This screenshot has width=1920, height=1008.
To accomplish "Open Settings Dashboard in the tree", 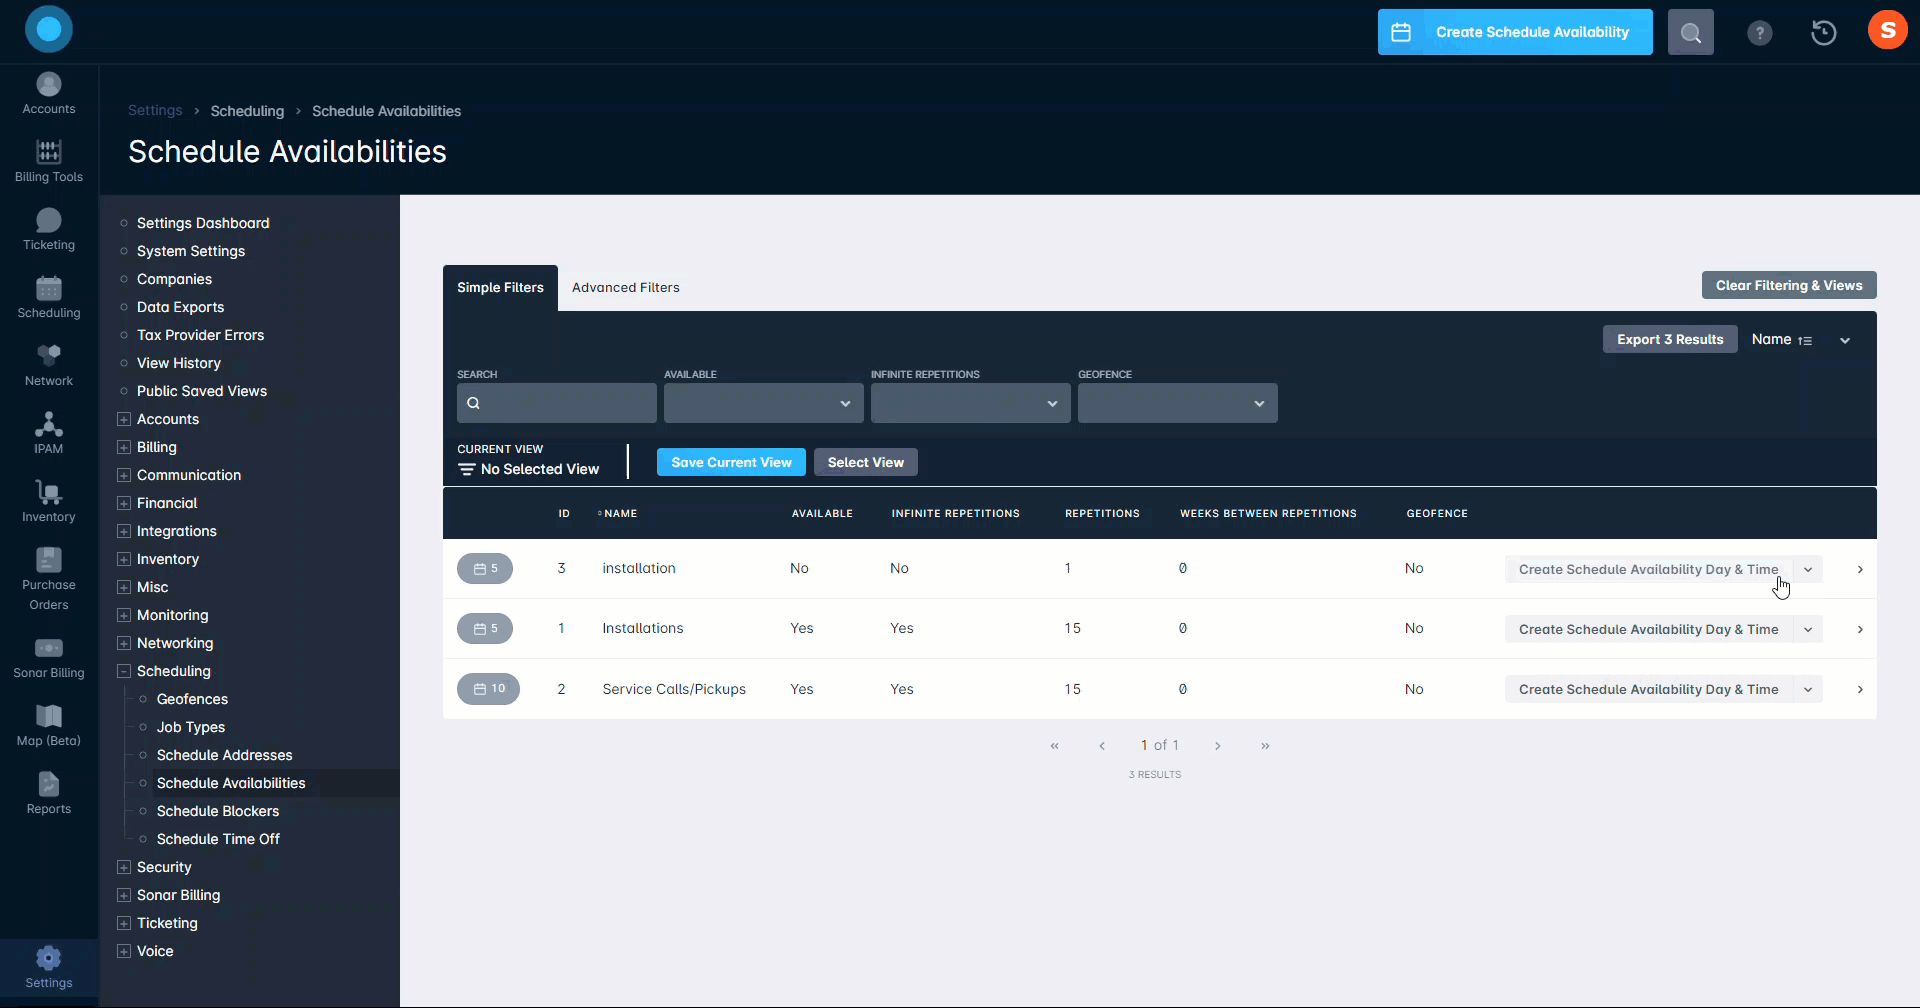I will click(203, 223).
